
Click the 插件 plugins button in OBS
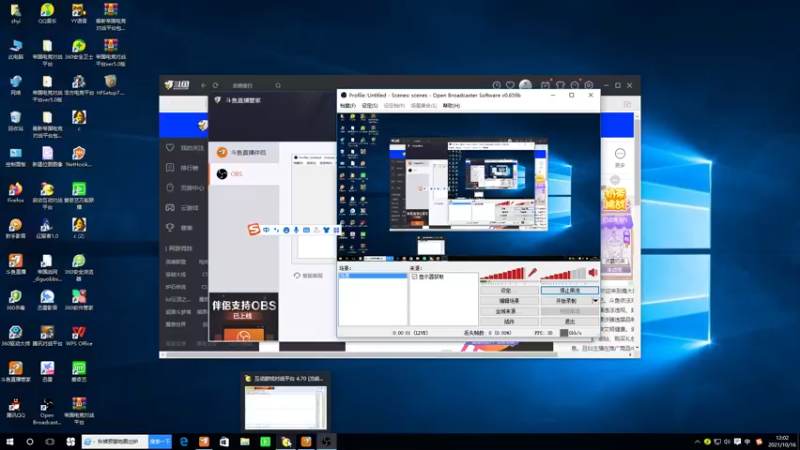(509, 322)
